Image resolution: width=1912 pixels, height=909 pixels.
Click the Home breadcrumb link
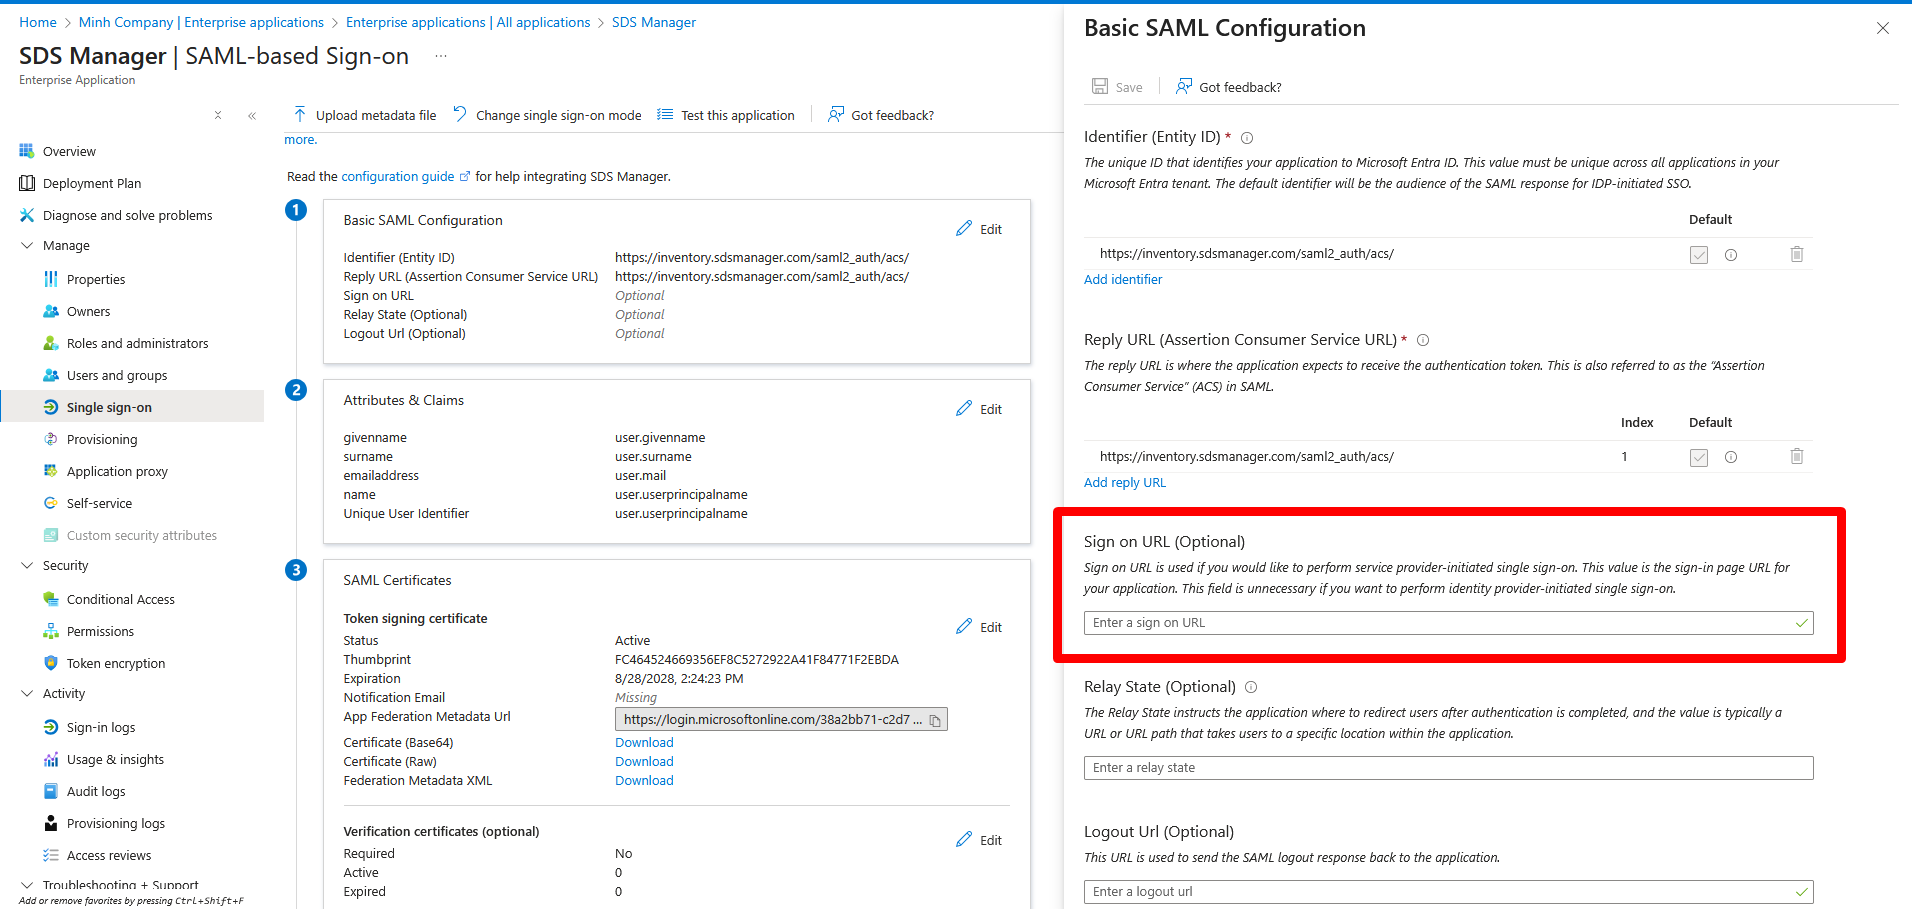click(x=38, y=22)
